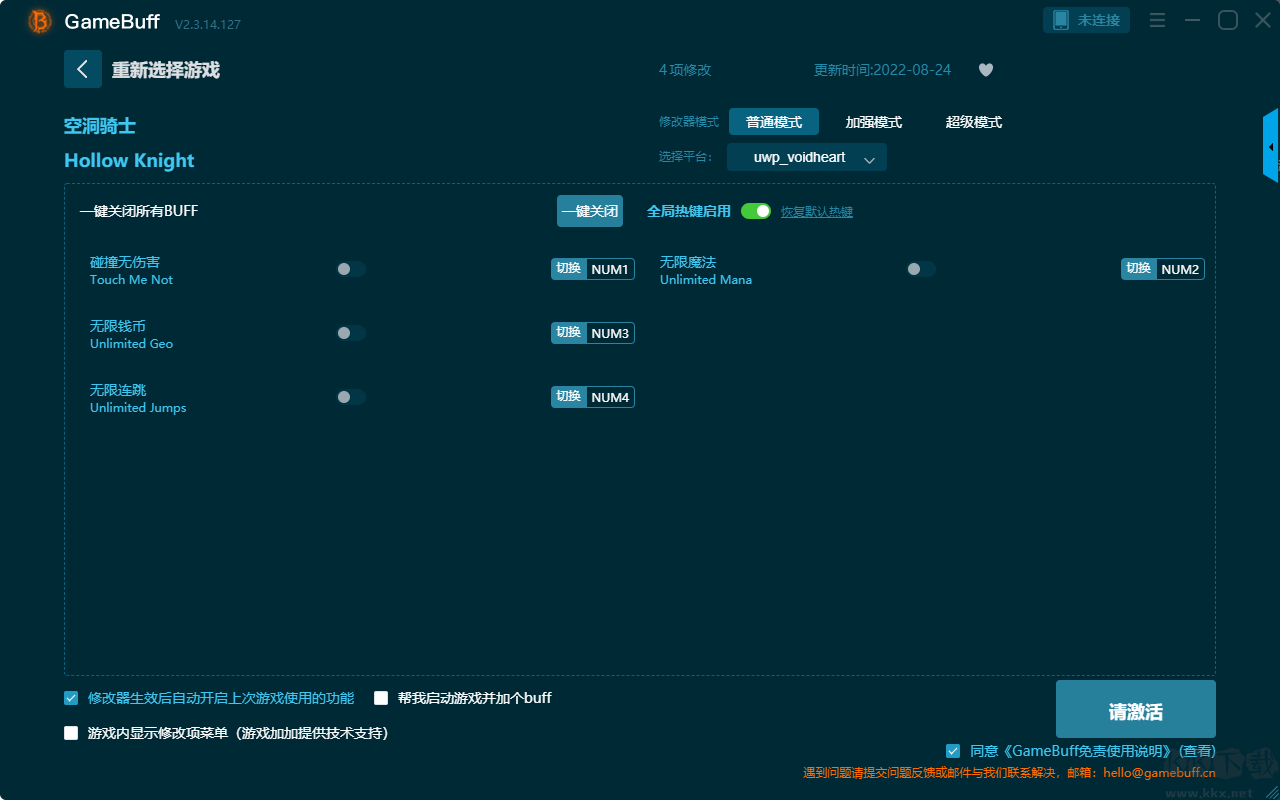Open the uwp_voidheart platform dropdown
The width and height of the screenshot is (1280, 800).
[x=806, y=158]
